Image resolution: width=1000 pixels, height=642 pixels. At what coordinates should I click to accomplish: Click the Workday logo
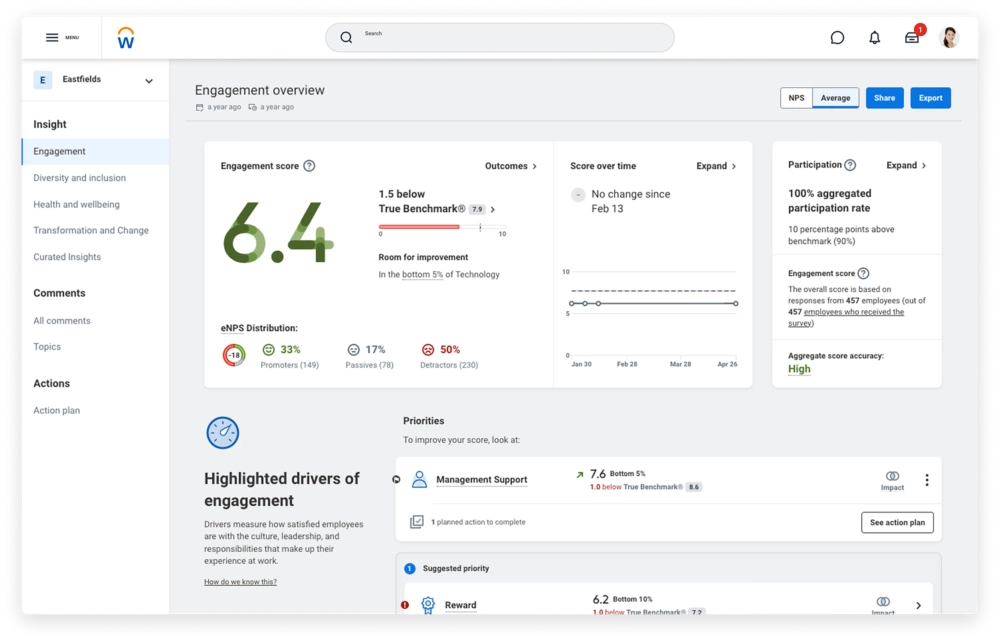coord(125,38)
